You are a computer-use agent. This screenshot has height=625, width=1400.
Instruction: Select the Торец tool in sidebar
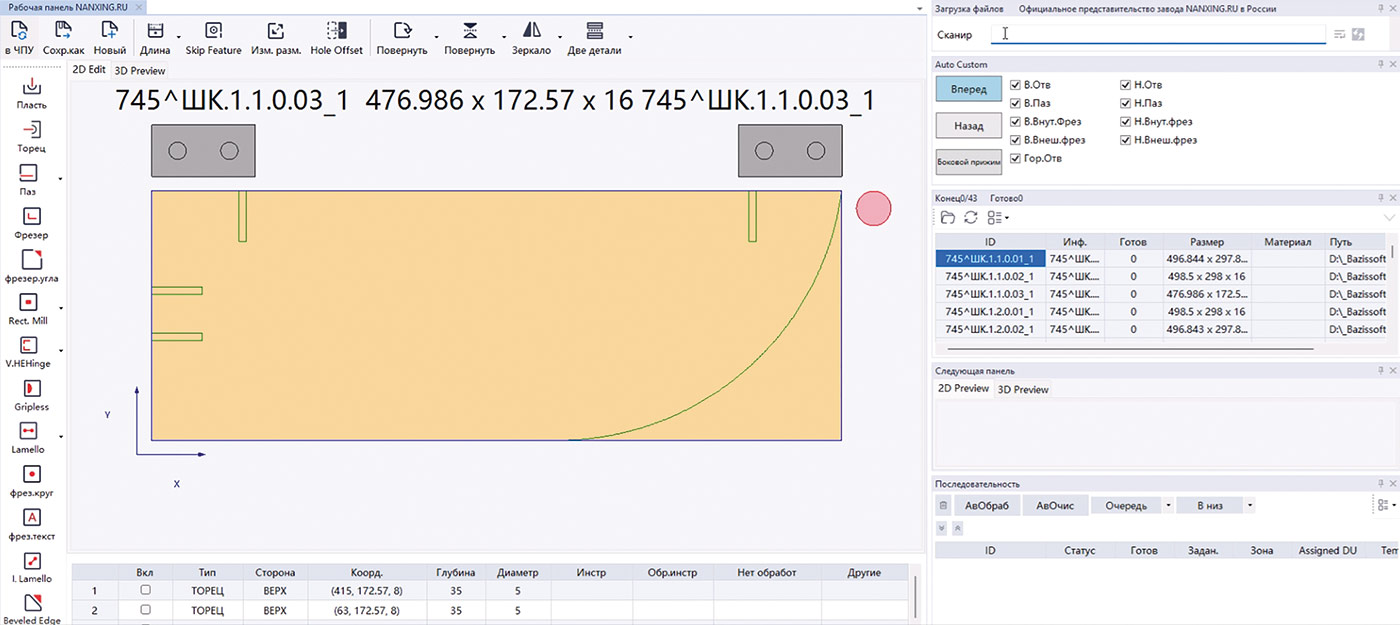(31, 130)
